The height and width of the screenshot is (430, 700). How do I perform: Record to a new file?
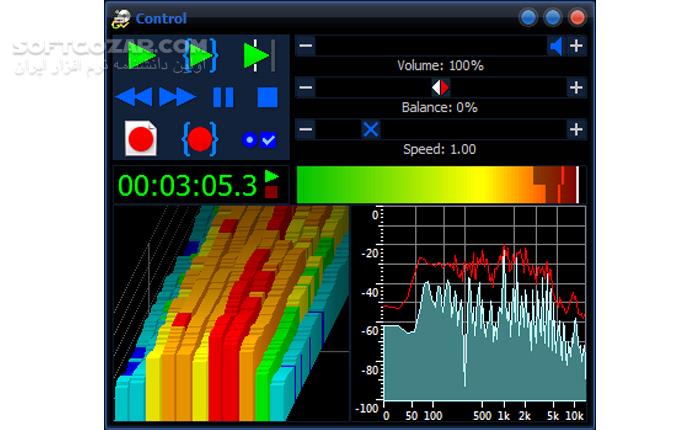point(141,138)
